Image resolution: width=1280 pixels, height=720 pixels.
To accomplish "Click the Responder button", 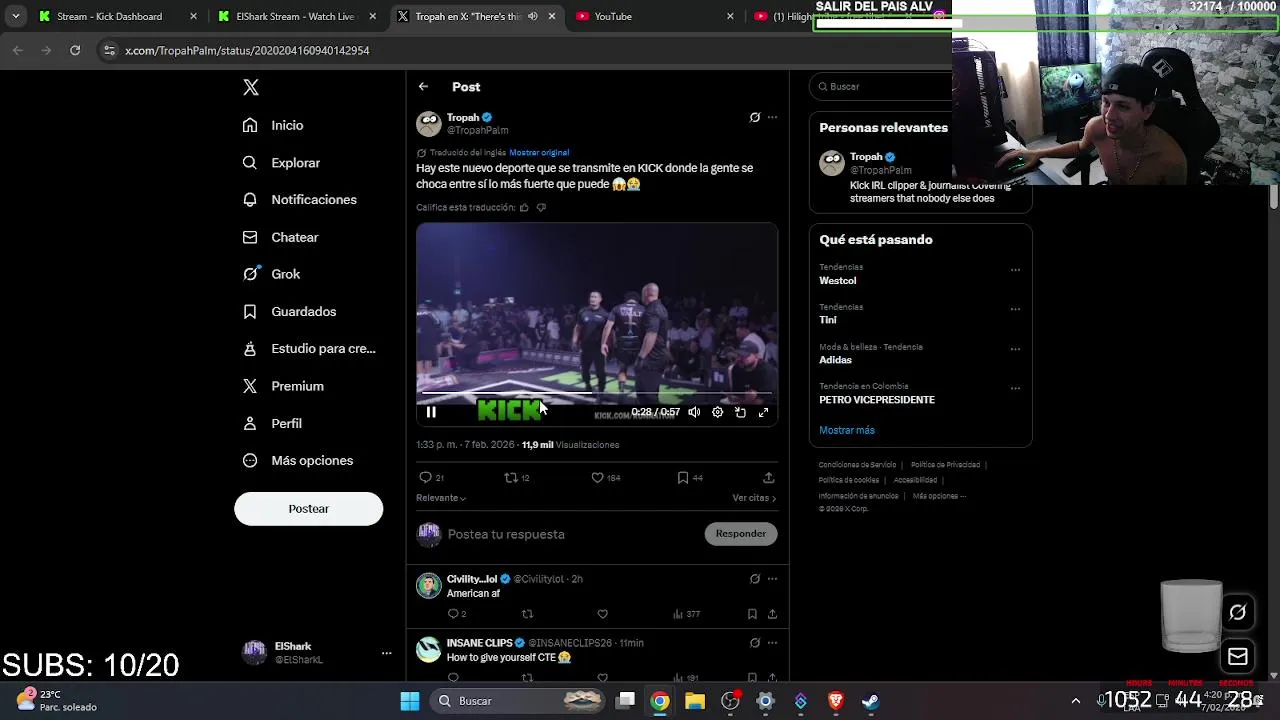I will pos(741,534).
